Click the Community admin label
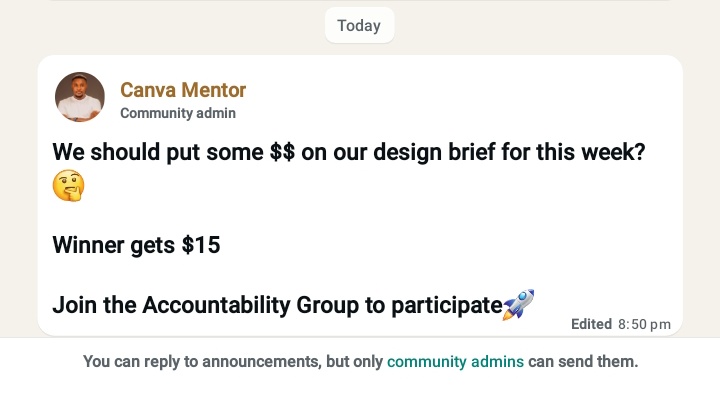The height and width of the screenshot is (400, 720). point(178,113)
